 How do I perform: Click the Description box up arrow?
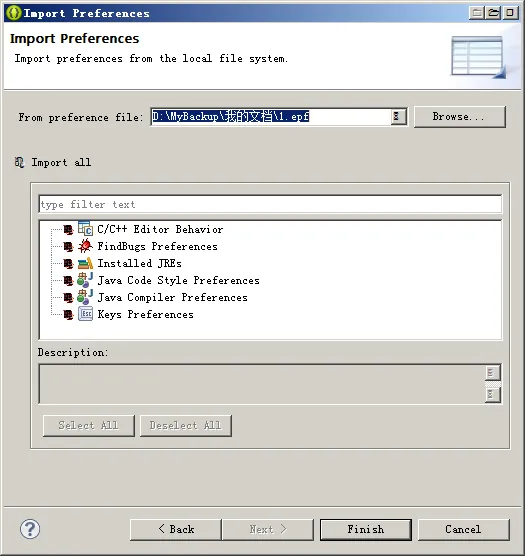pyautogui.click(x=493, y=373)
